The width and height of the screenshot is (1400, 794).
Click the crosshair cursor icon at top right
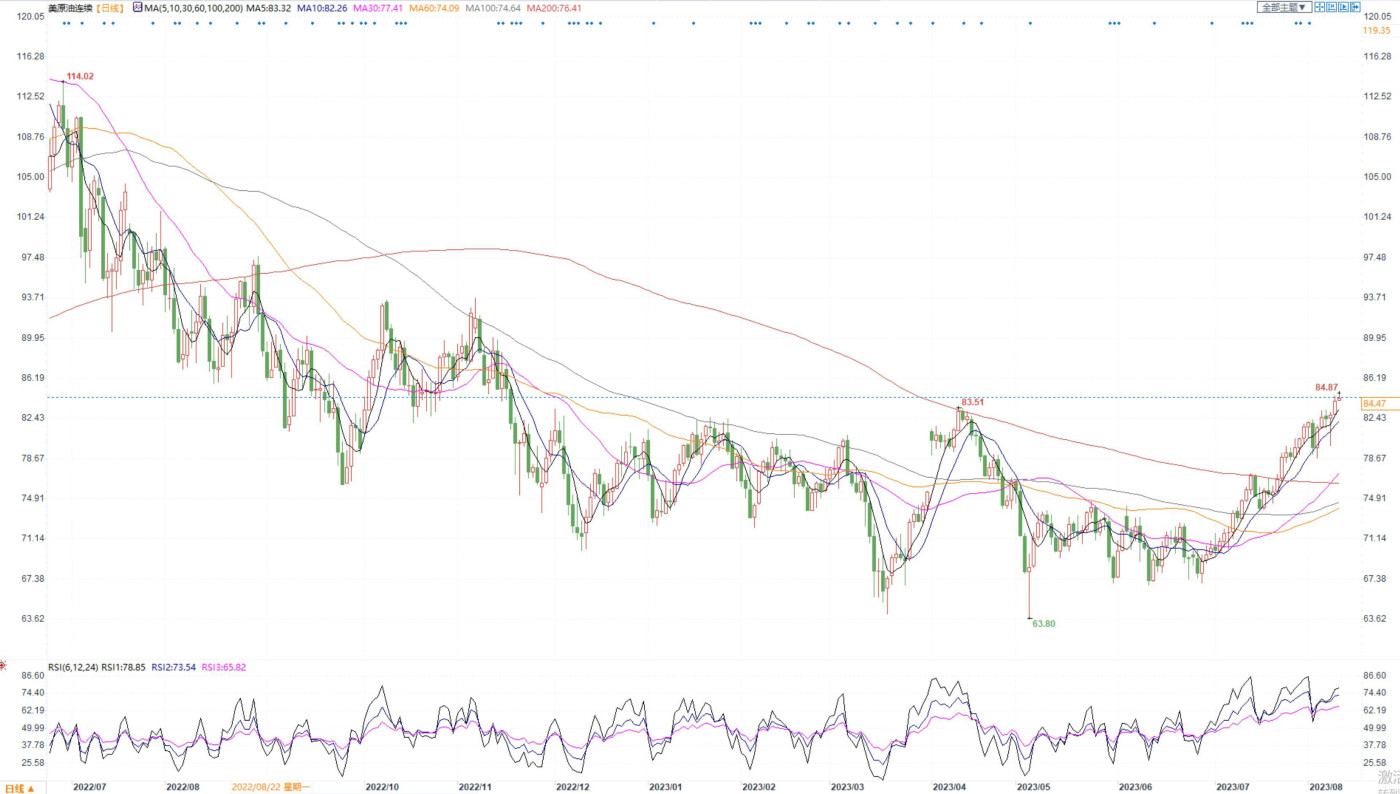[1319, 7]
